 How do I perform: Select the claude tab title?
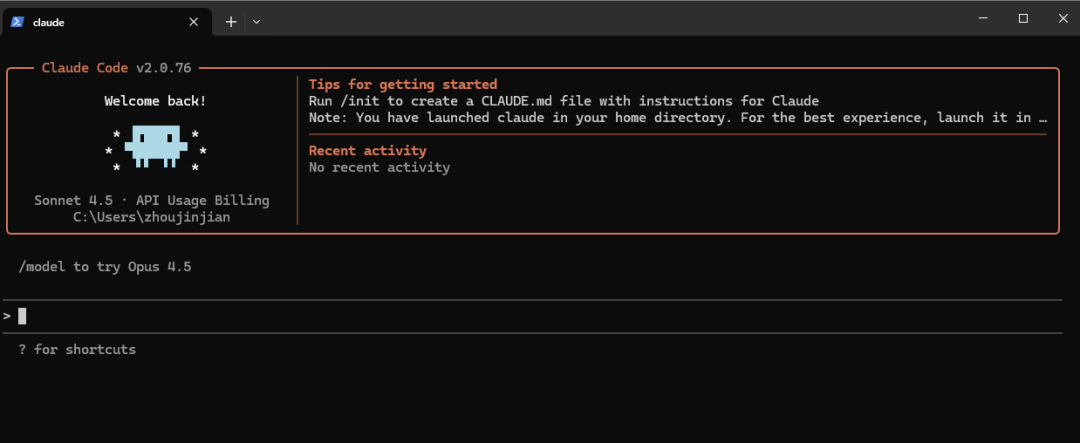[49, 21]
